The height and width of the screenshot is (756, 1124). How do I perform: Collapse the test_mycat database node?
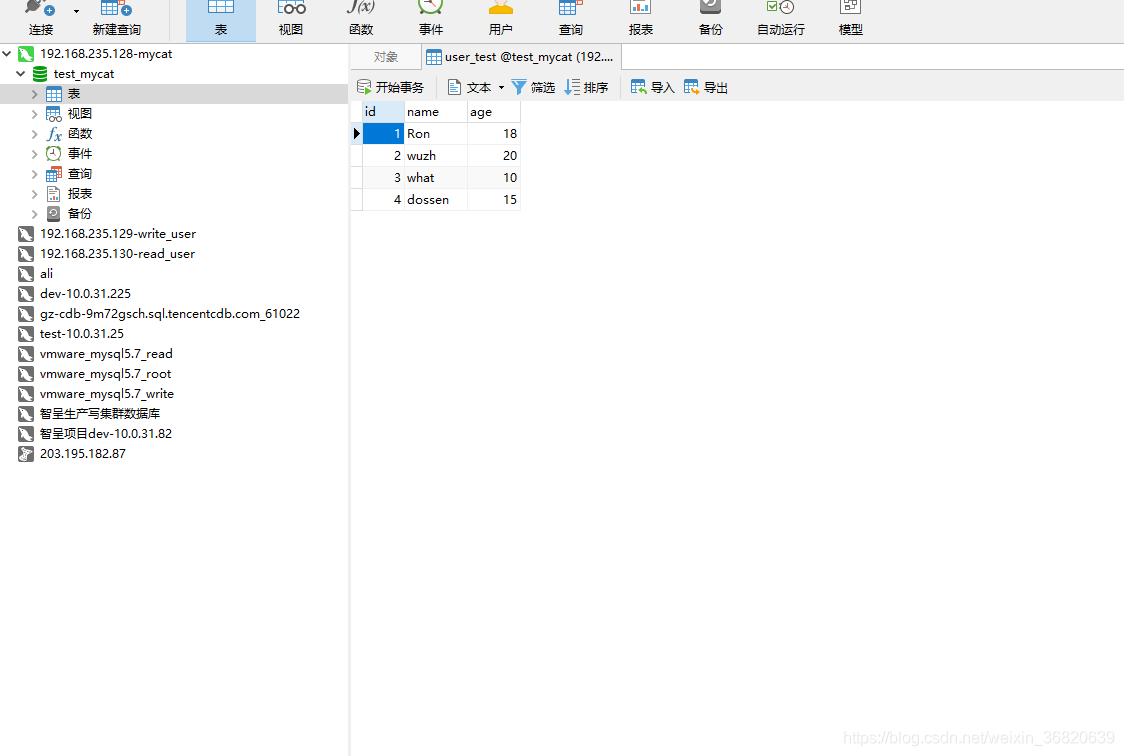(21, 74)
